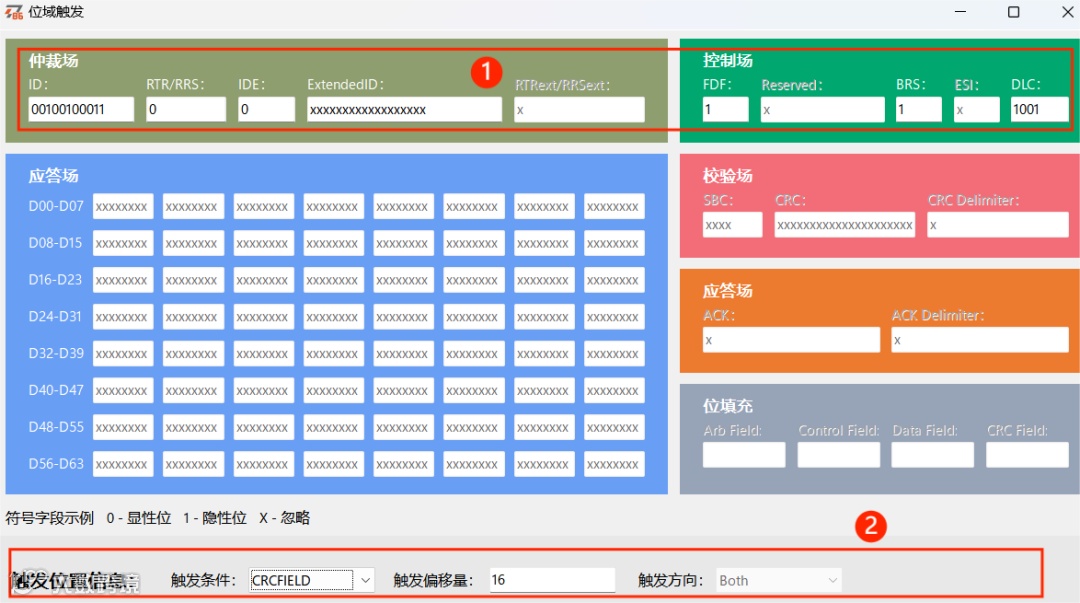Click the 触发偏移量 field showing 16
The image size is (1080, 603).
coord(552,580)
